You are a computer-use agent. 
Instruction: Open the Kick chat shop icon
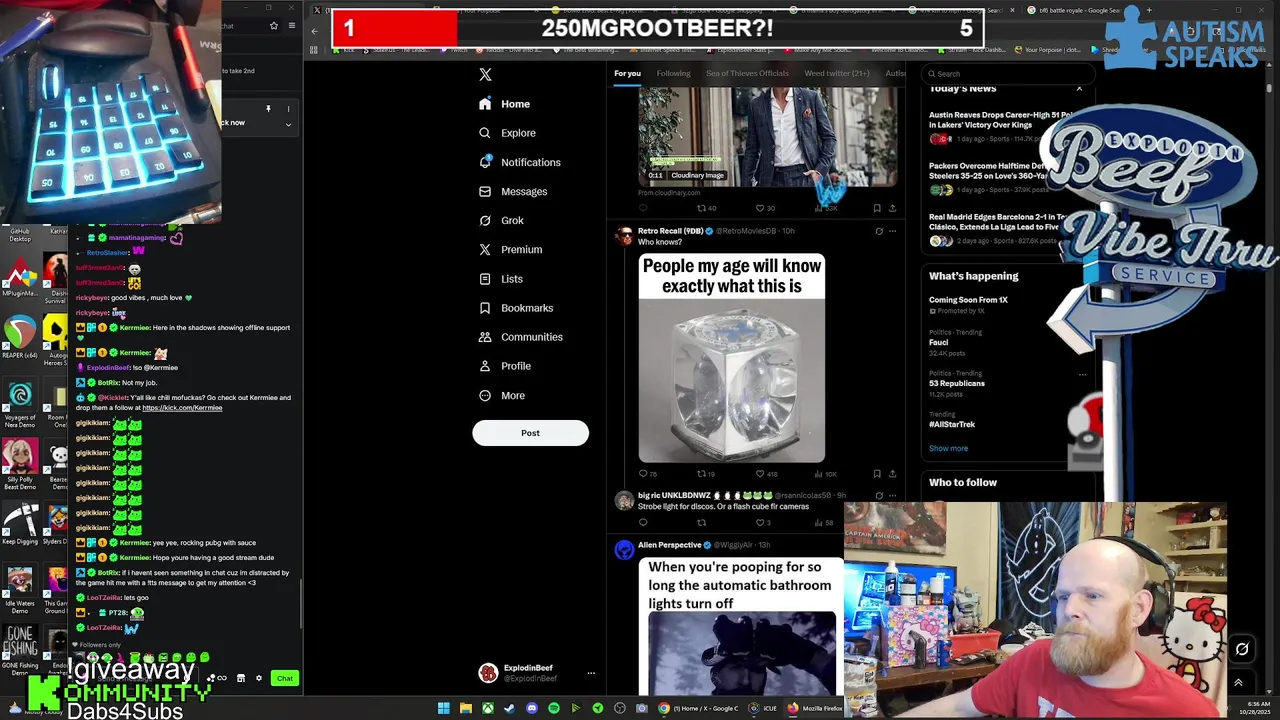[240, 678]
